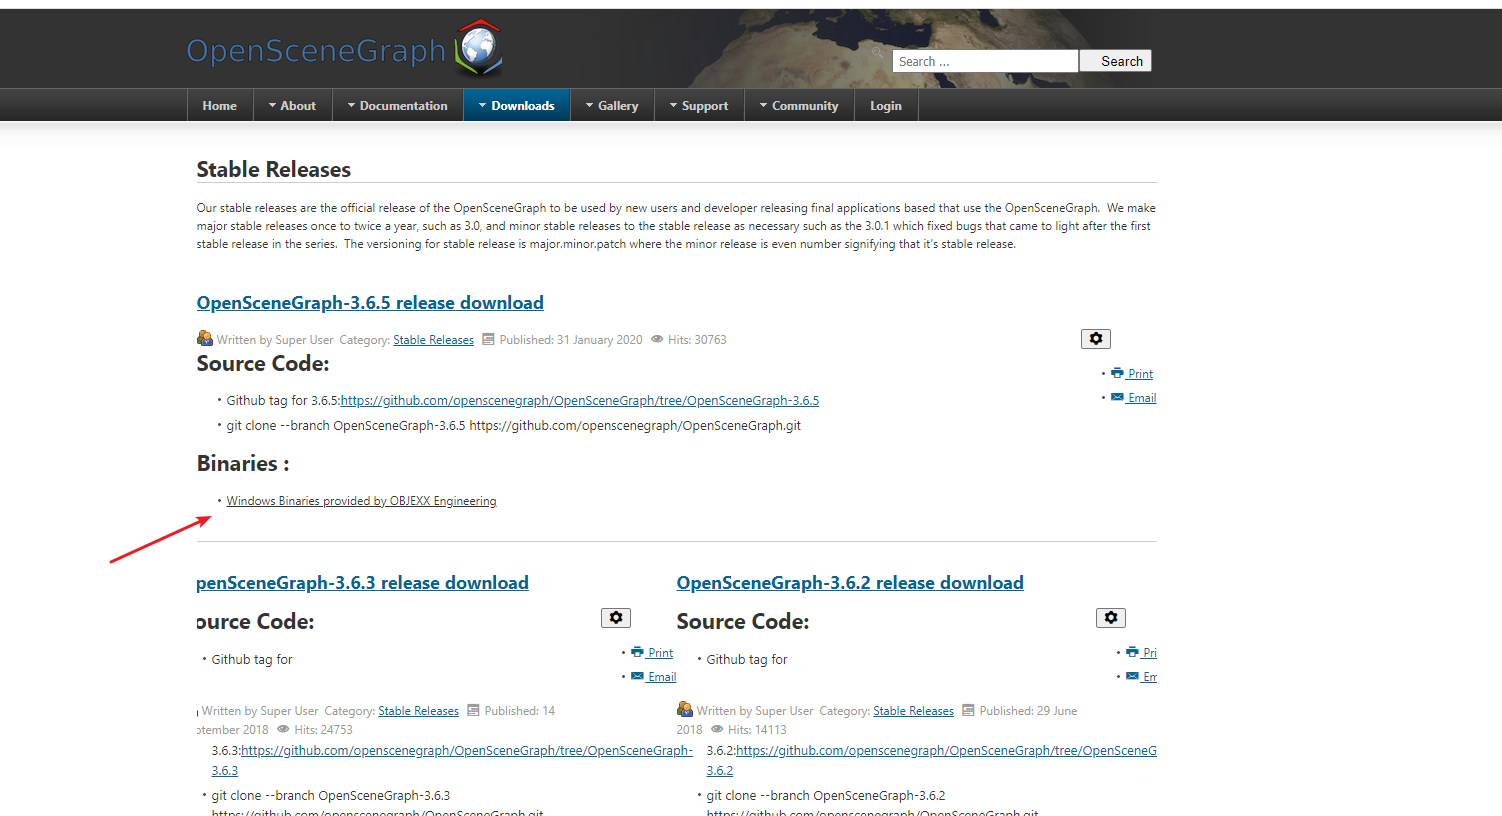Click the magnifying glass icon beside the search box

click(877, 52)
